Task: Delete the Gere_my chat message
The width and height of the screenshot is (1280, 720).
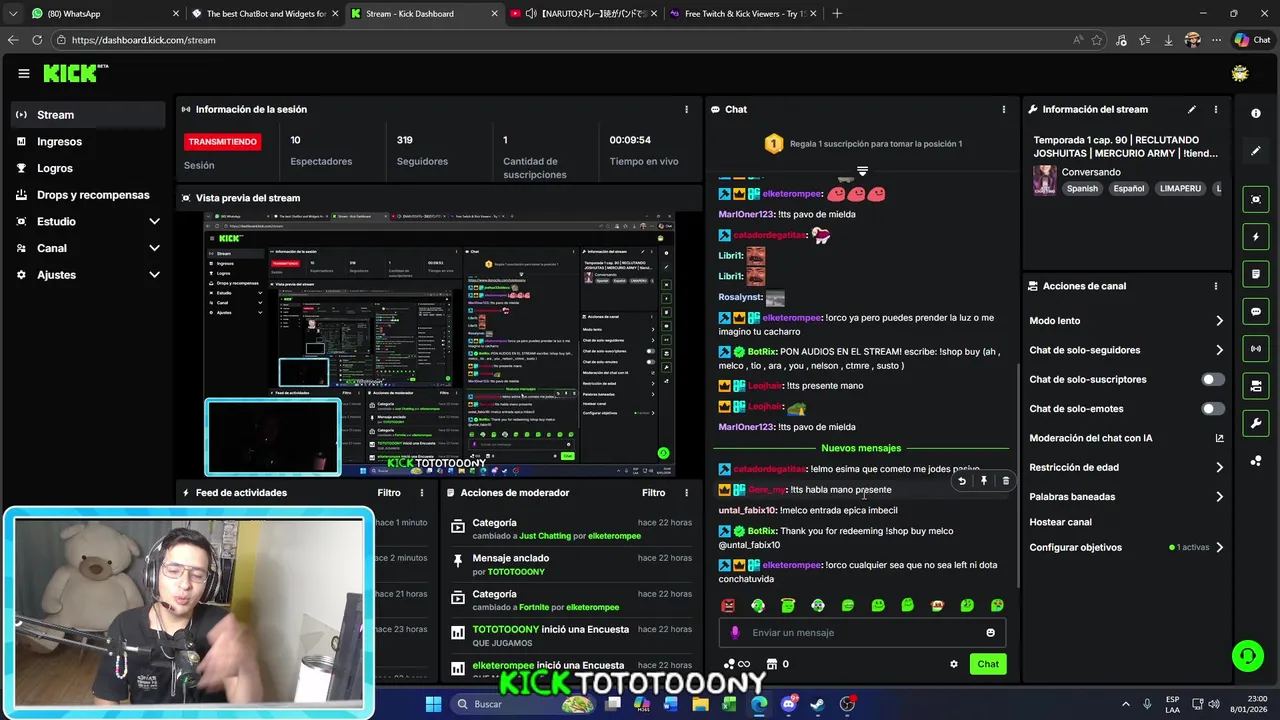Action: pos(1006,481)
